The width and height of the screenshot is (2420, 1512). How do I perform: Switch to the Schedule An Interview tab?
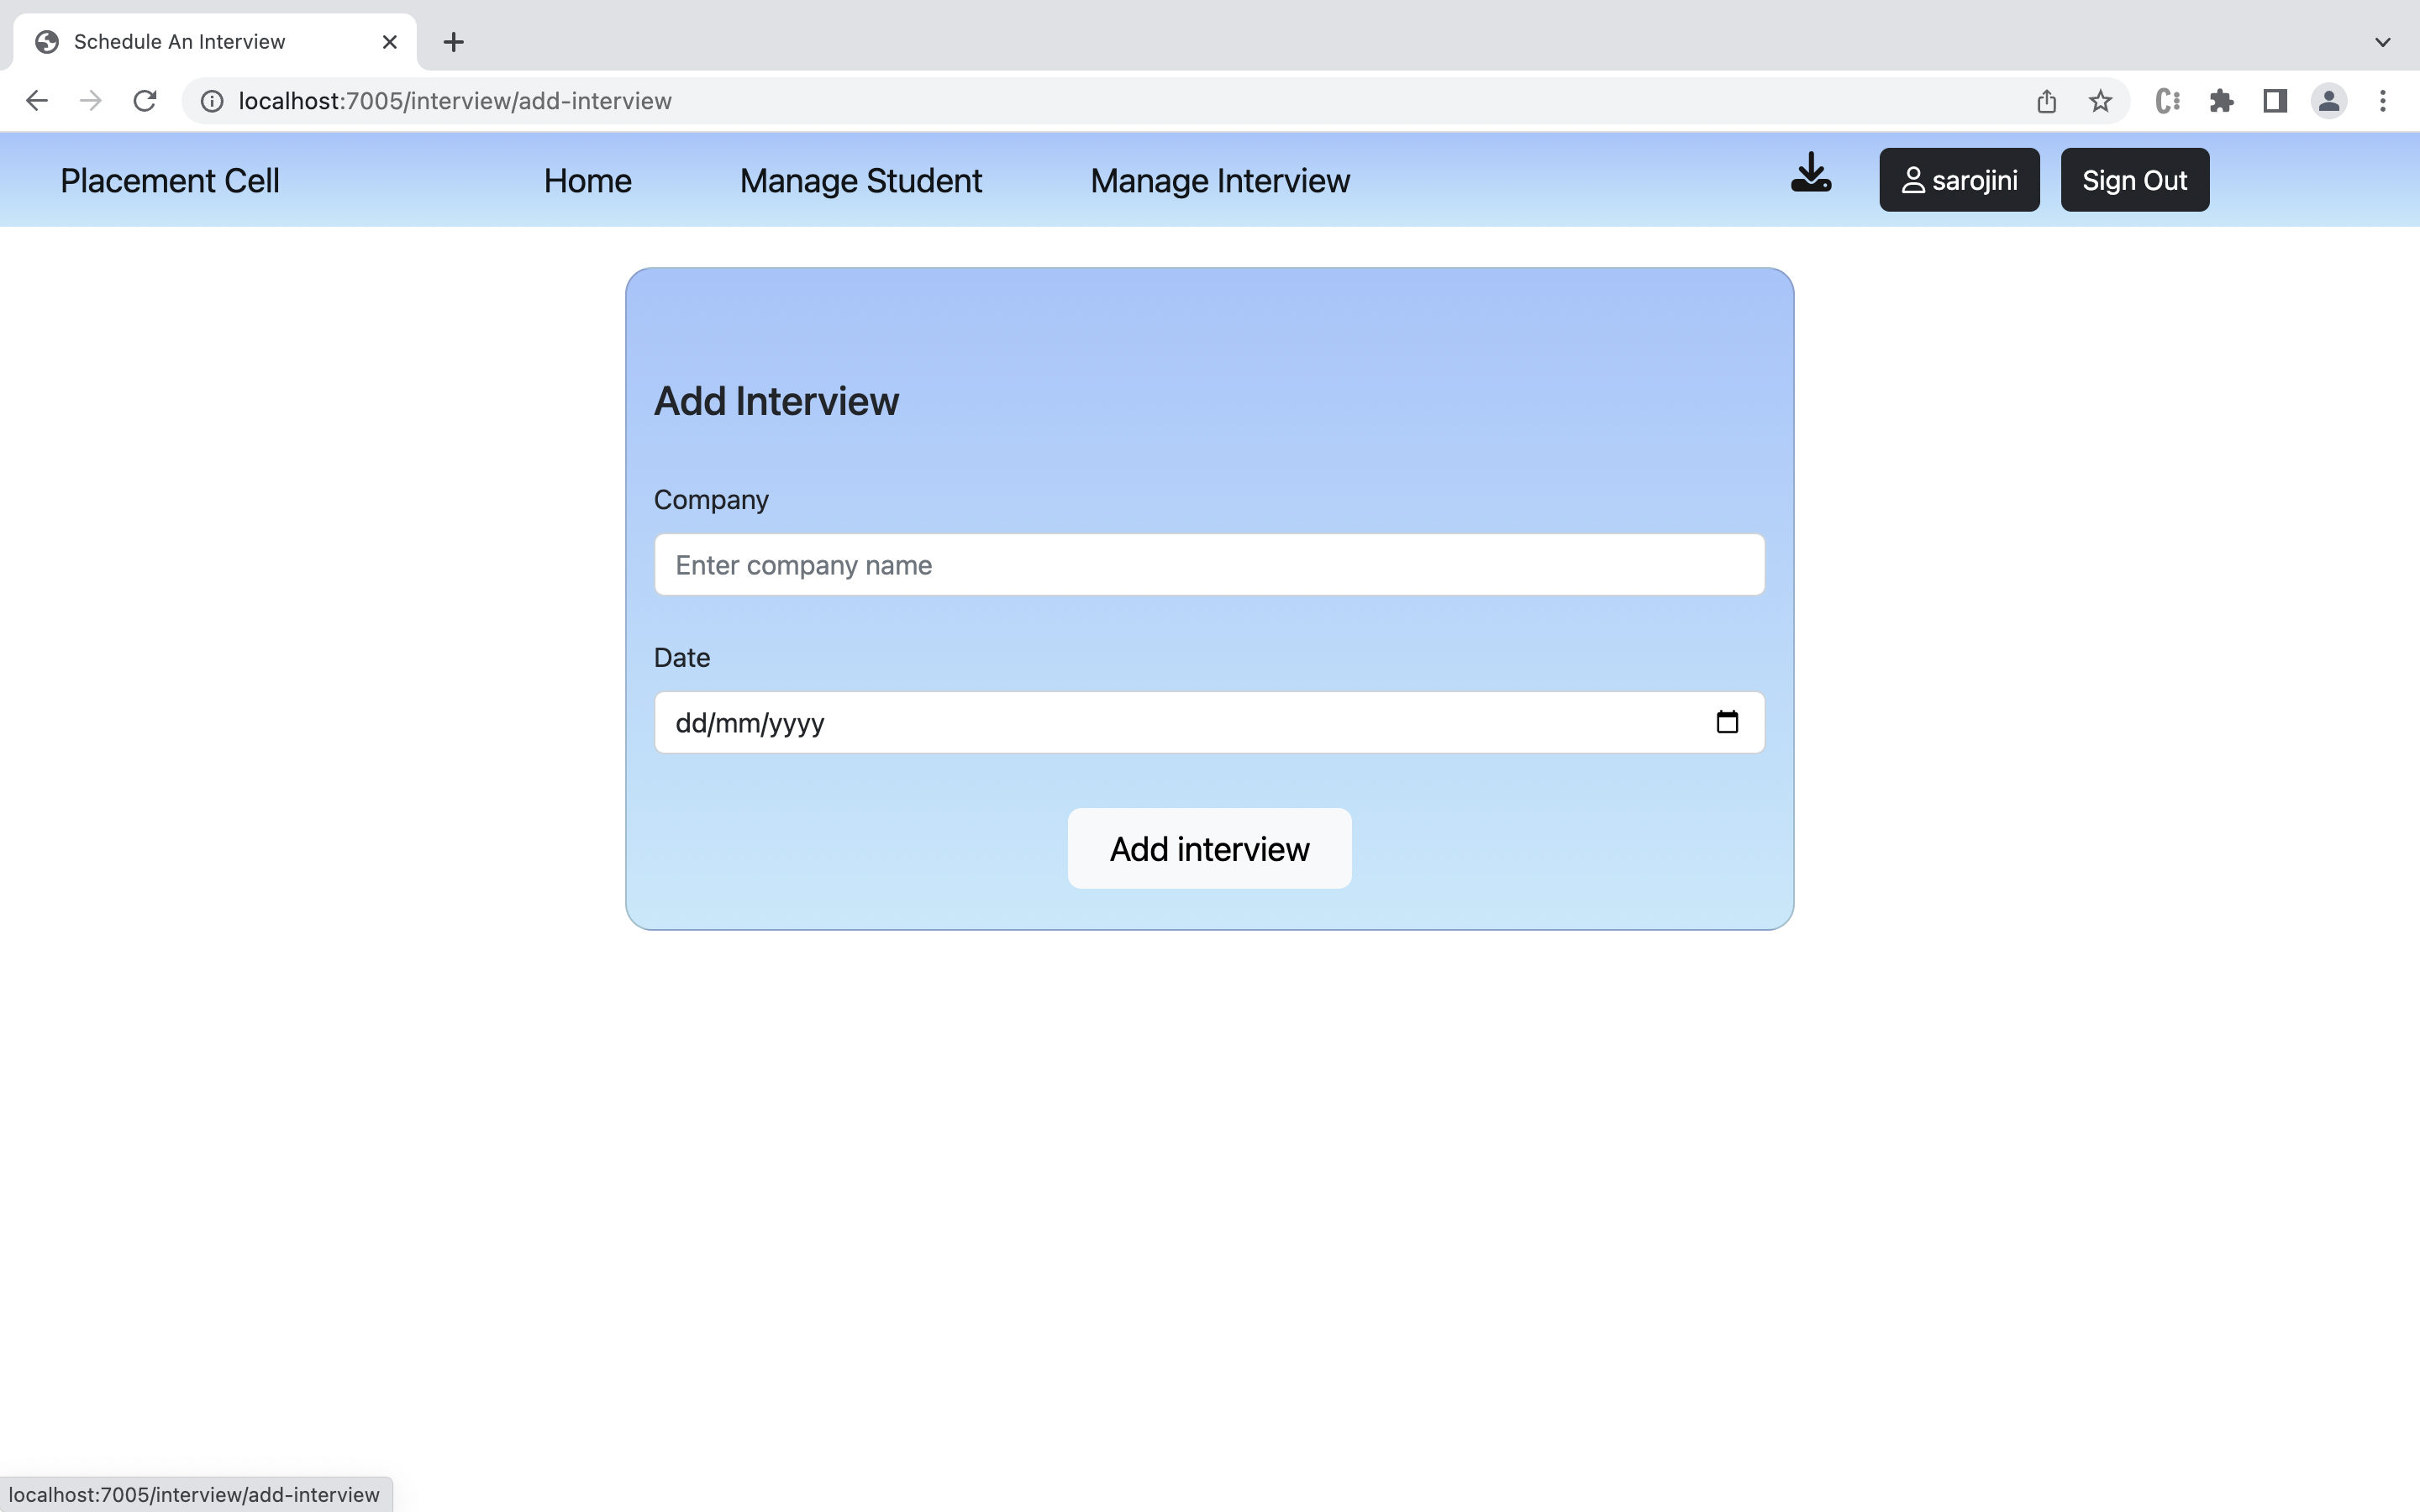pyautogui.click(x=180, y=41)
